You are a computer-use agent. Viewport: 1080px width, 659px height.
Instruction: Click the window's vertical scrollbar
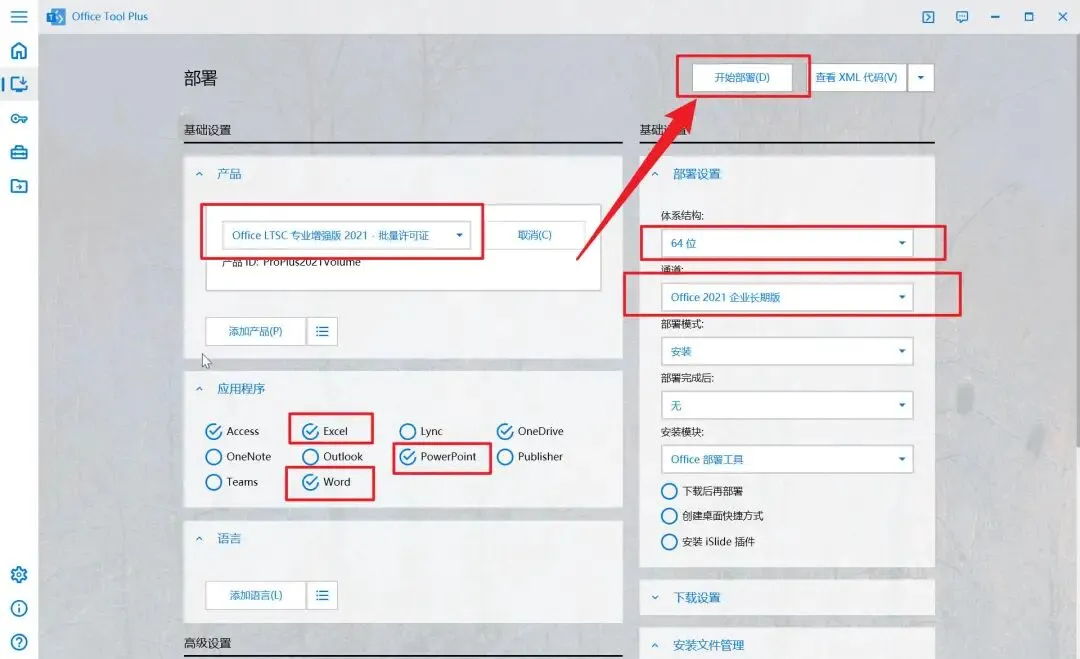coord(1077,241)
